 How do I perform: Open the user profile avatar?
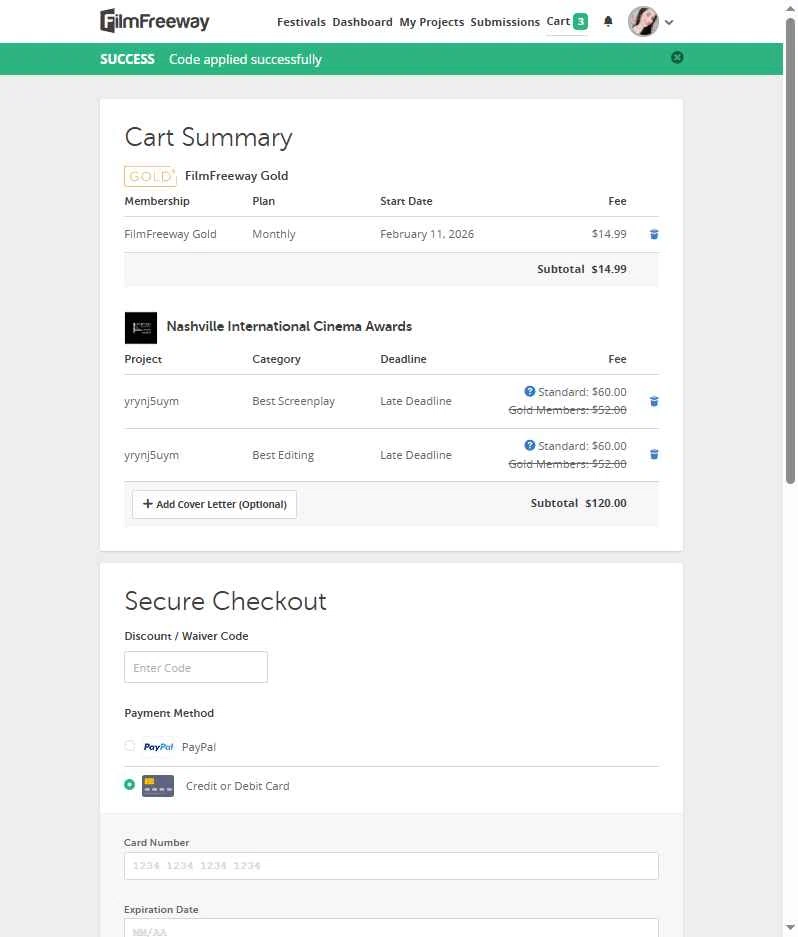(x=643, y=22)
